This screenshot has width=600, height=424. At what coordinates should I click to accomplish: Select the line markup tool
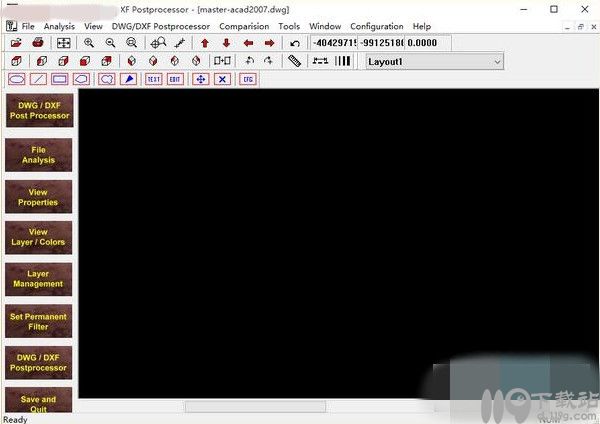tap(38, 79)
